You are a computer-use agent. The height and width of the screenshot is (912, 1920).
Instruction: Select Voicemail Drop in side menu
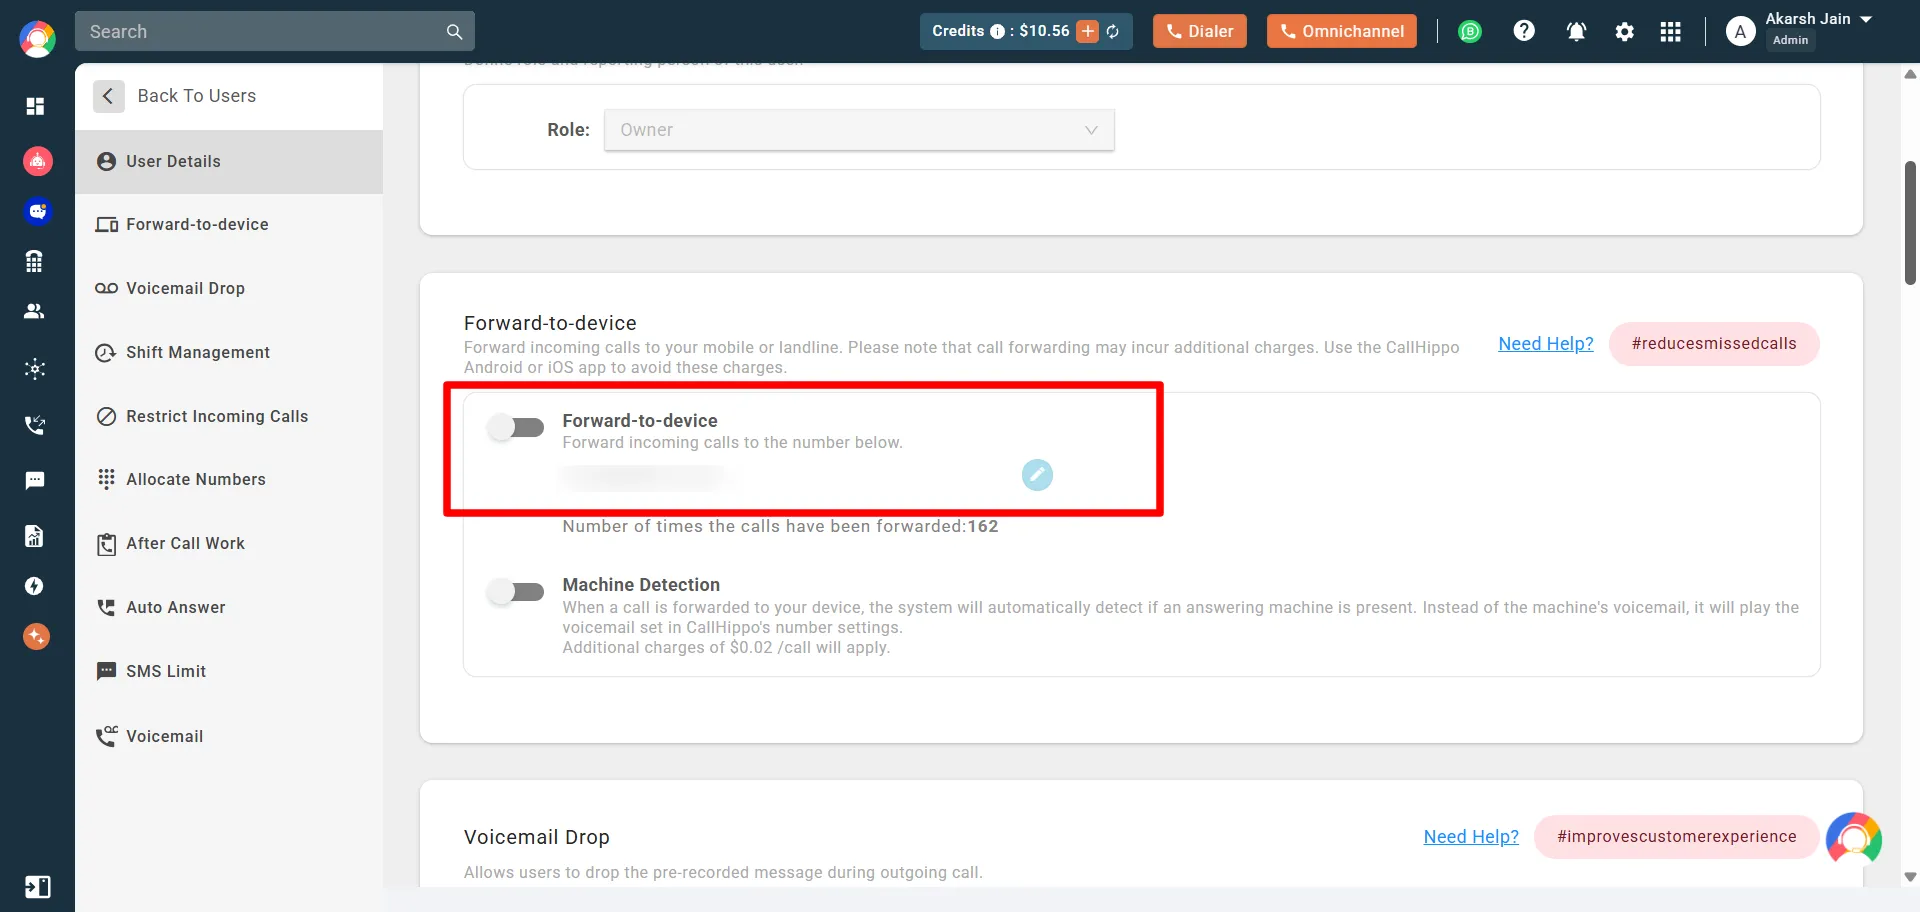[x=185, y=288]
